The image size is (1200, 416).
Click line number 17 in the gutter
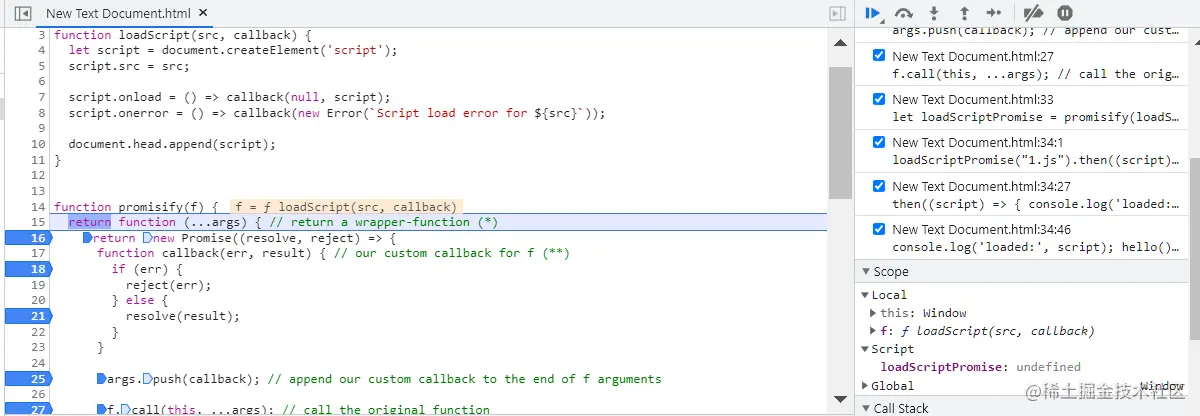tap(38, 253)
